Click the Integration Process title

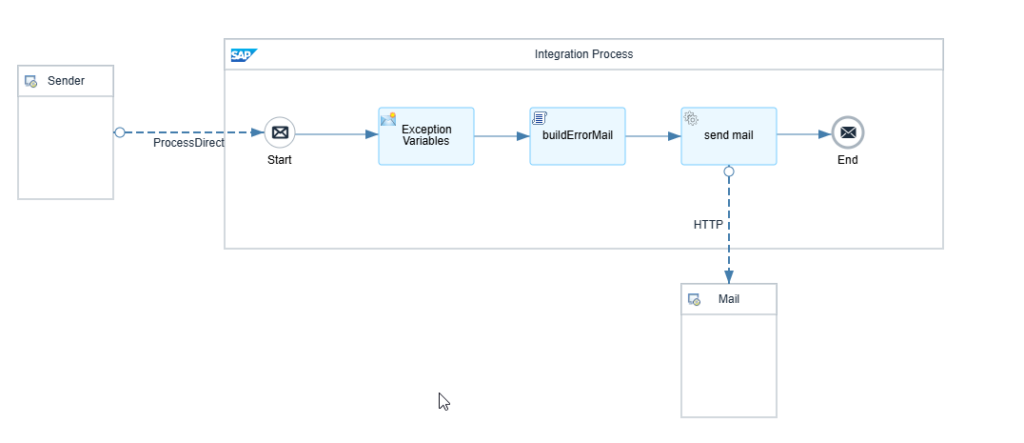coord(584,54)
